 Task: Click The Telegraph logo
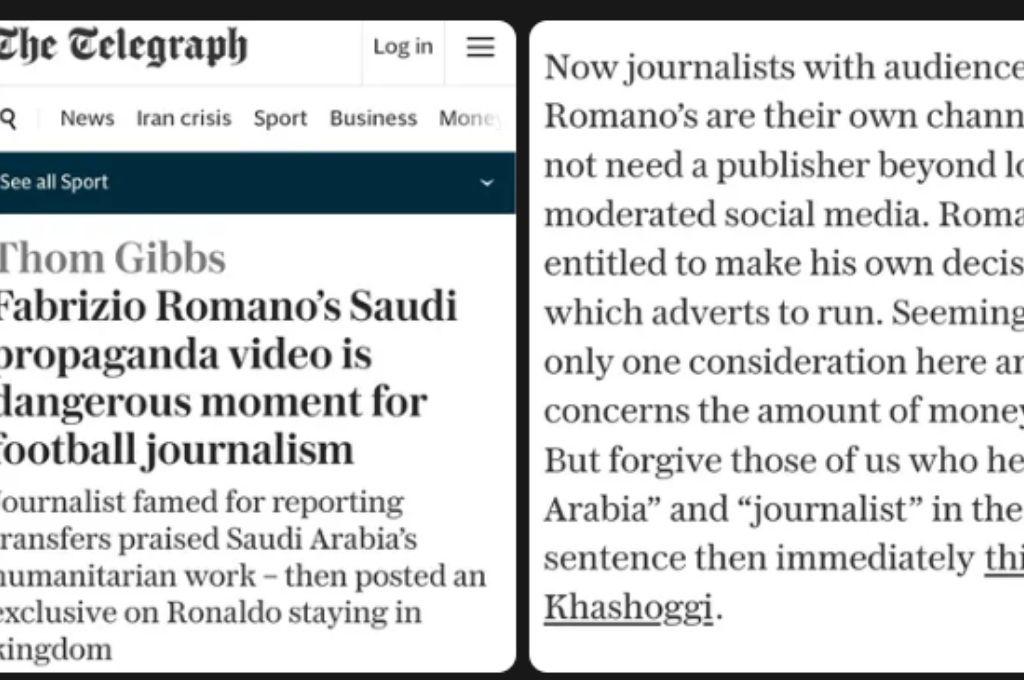click(123, 45)
